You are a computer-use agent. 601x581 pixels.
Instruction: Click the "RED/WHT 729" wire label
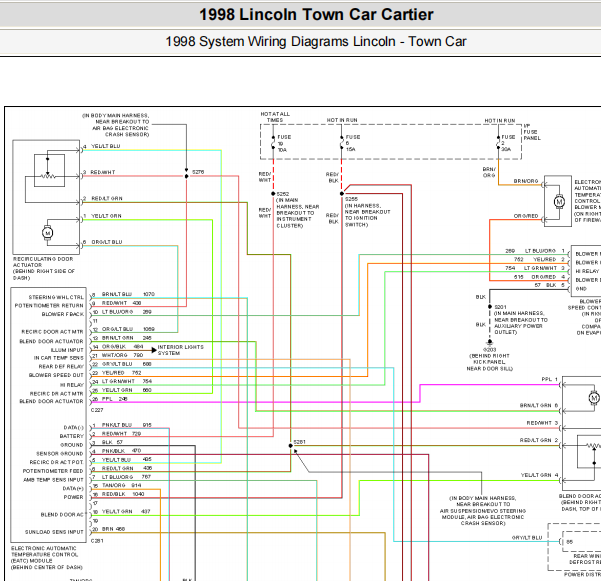point(122,434)
